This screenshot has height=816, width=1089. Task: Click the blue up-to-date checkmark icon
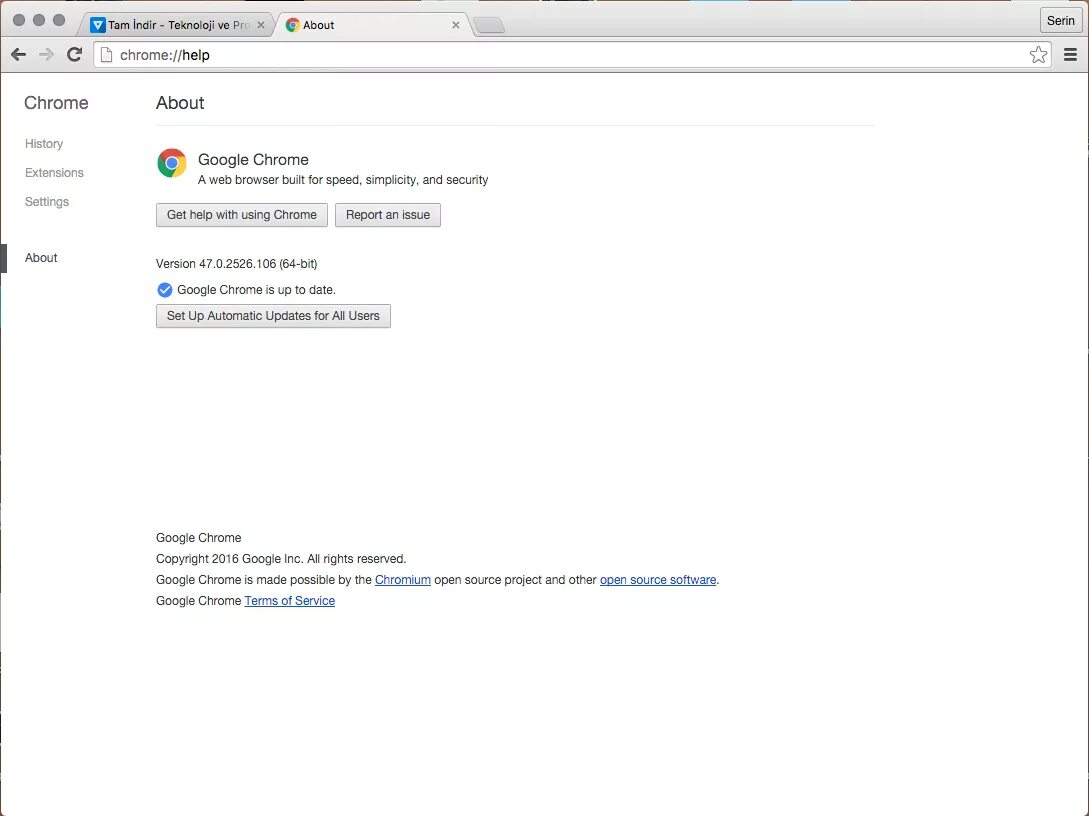[x=165, y=290]
